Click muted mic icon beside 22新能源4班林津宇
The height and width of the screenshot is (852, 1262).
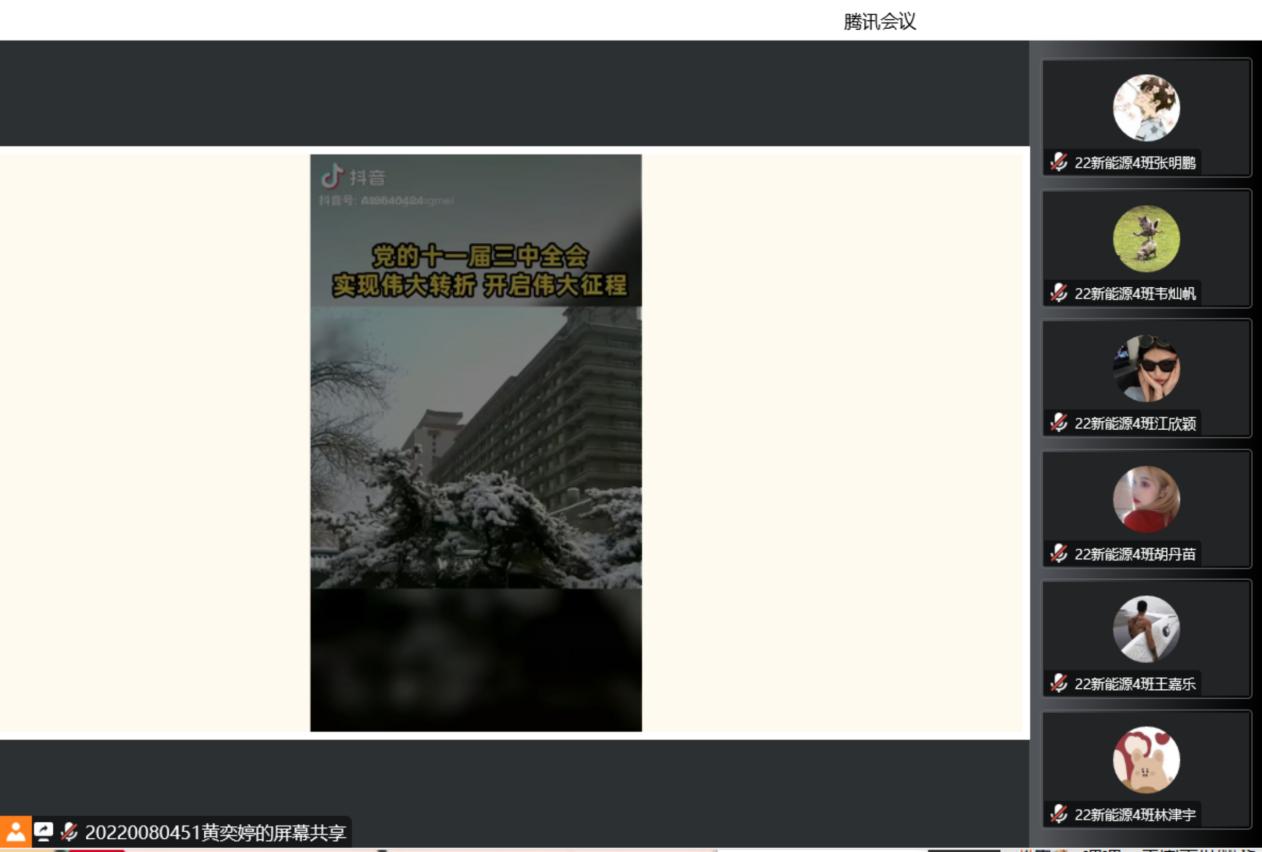(x=1059, y=814)
